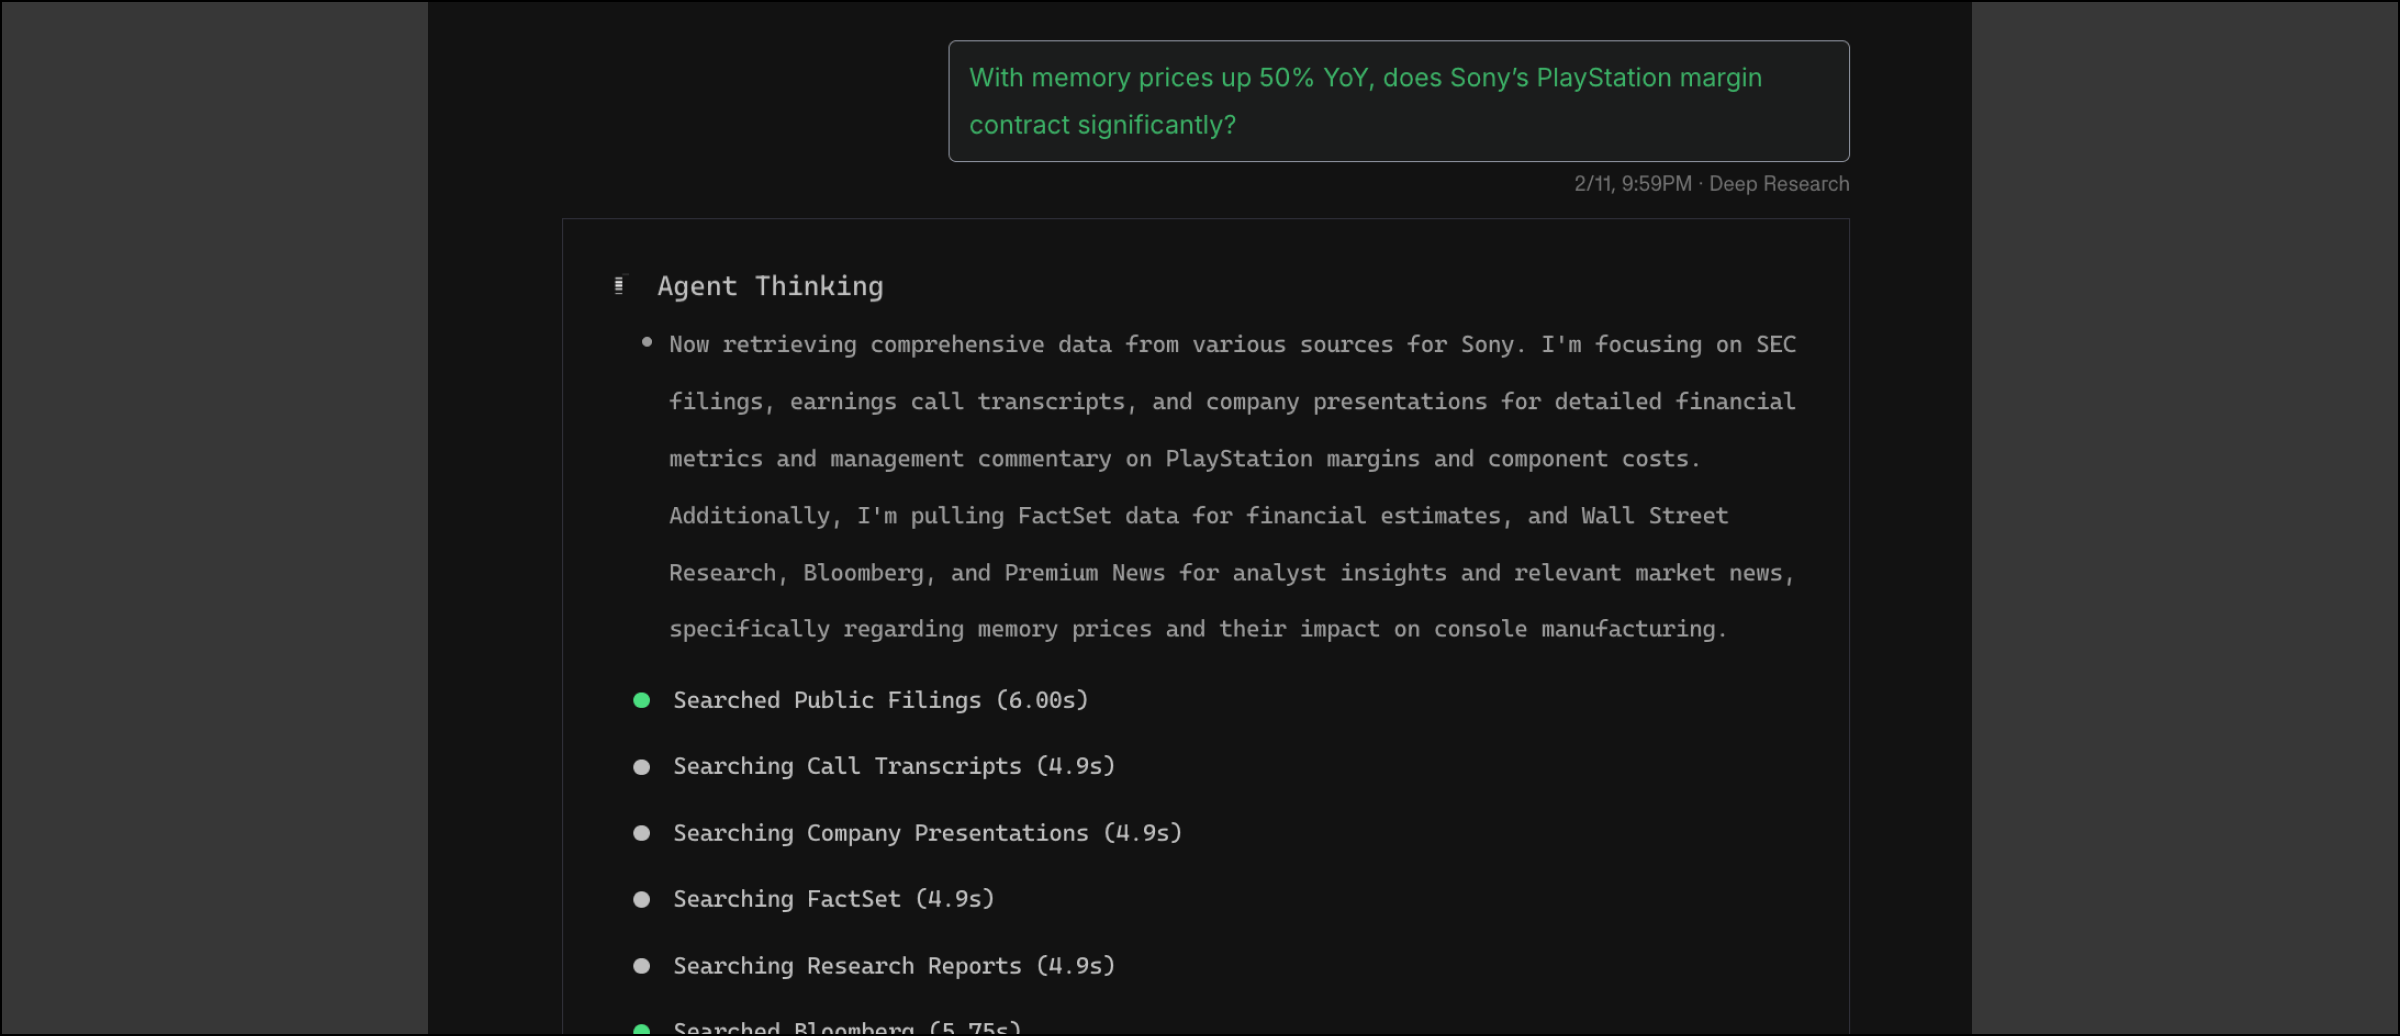Image resolution: width=2400 pixels, height=1036 pixels.
Task: Select the Searching Company Presentations step
Action: coord(927,833)
